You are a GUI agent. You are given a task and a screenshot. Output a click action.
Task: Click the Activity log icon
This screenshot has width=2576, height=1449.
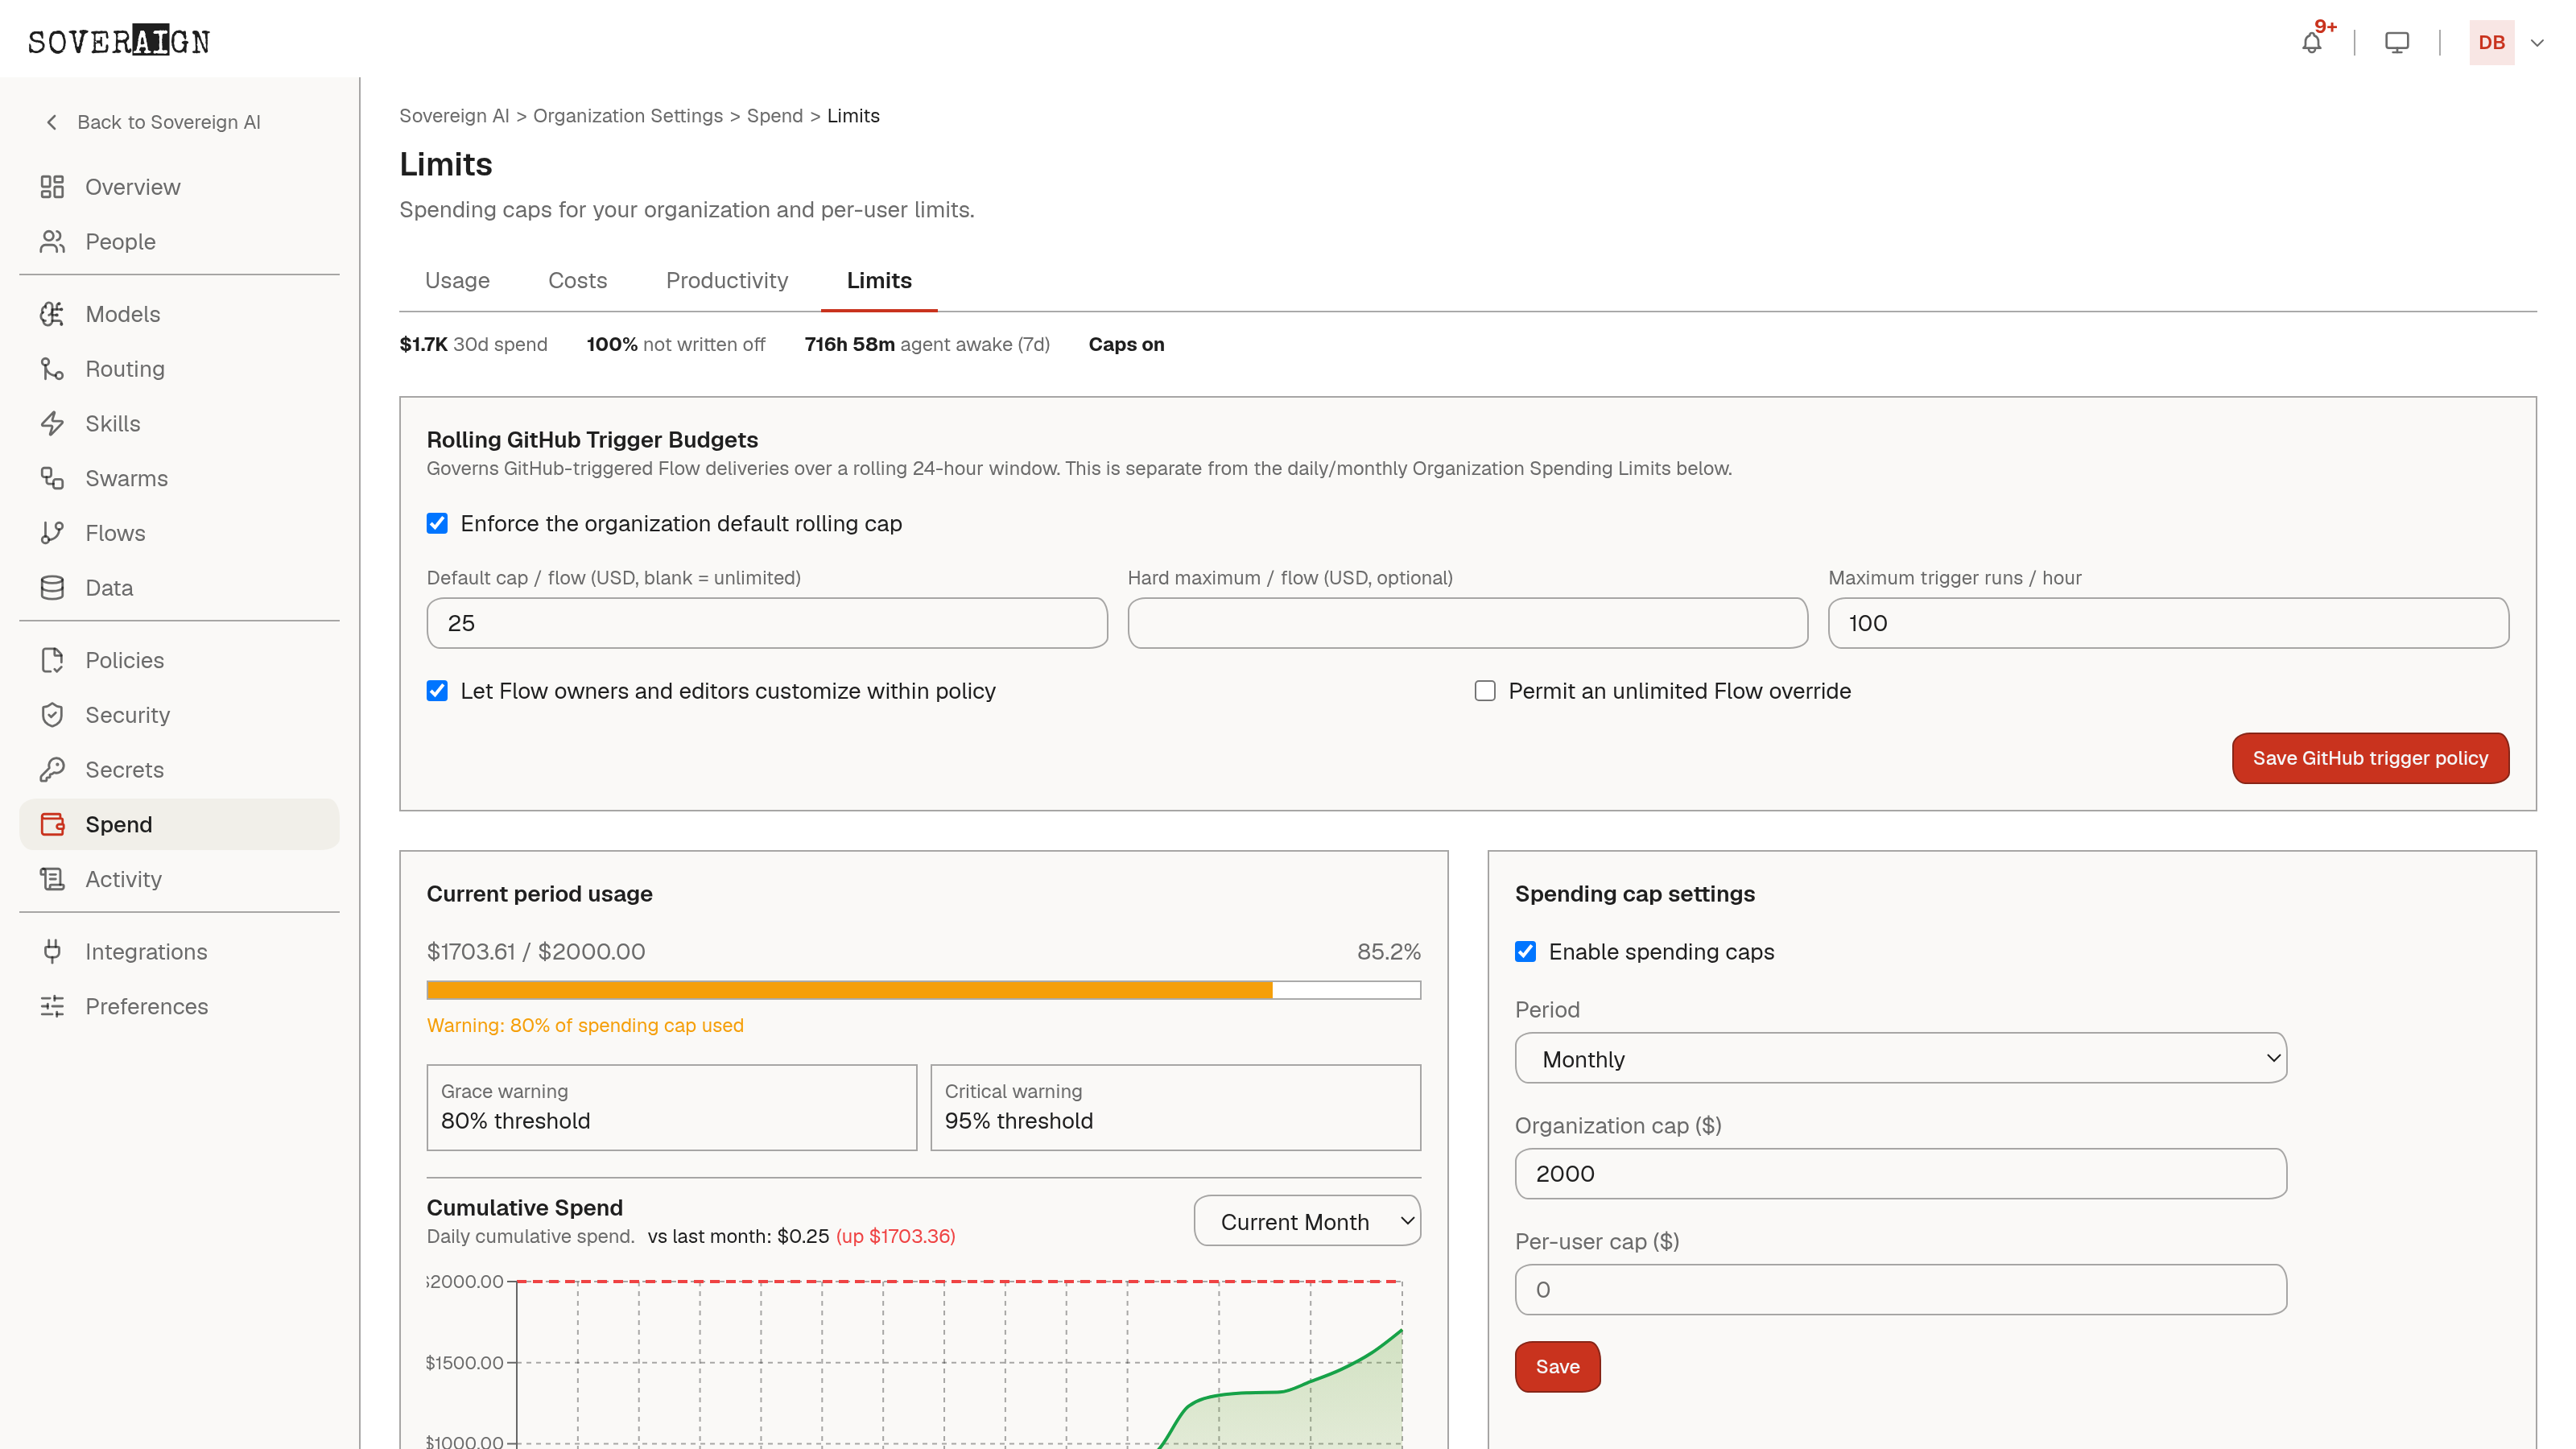click(x=52, y=879)
